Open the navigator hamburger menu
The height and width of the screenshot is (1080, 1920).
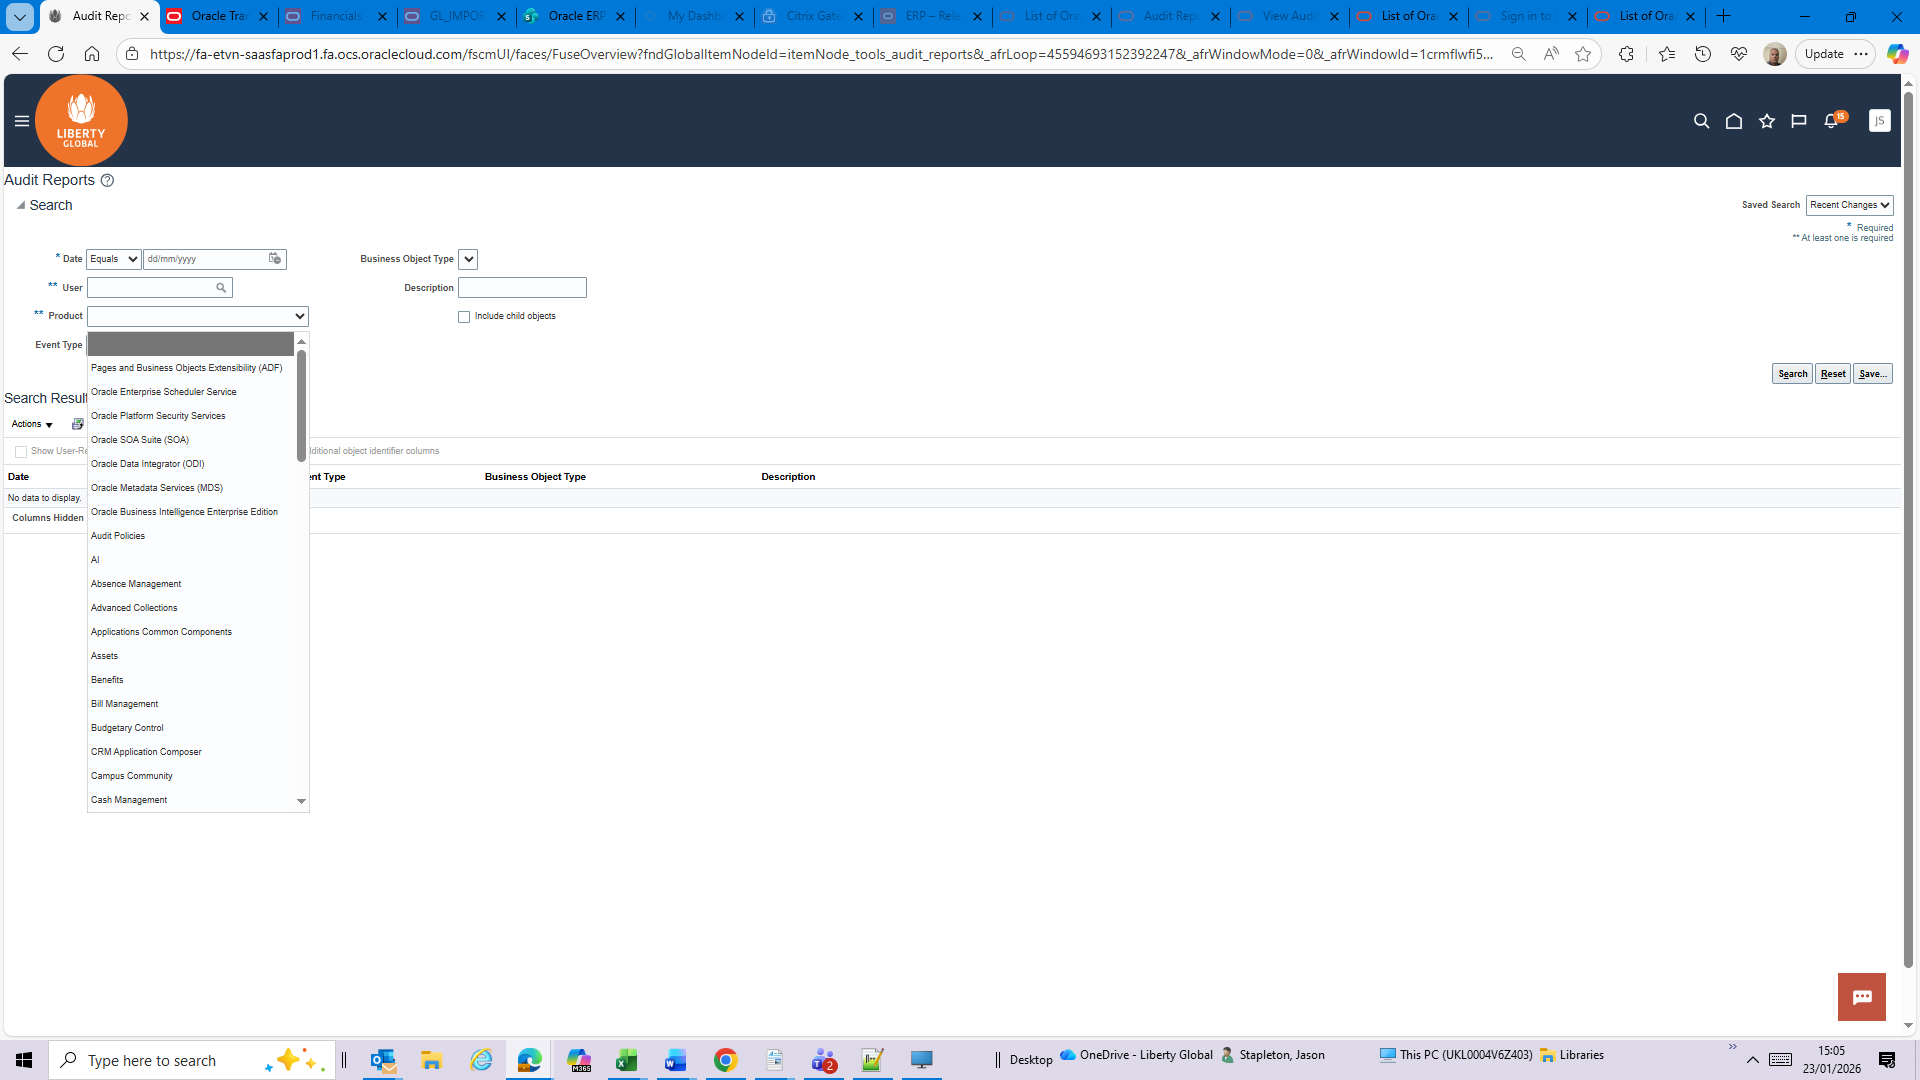tap(21, 121)
